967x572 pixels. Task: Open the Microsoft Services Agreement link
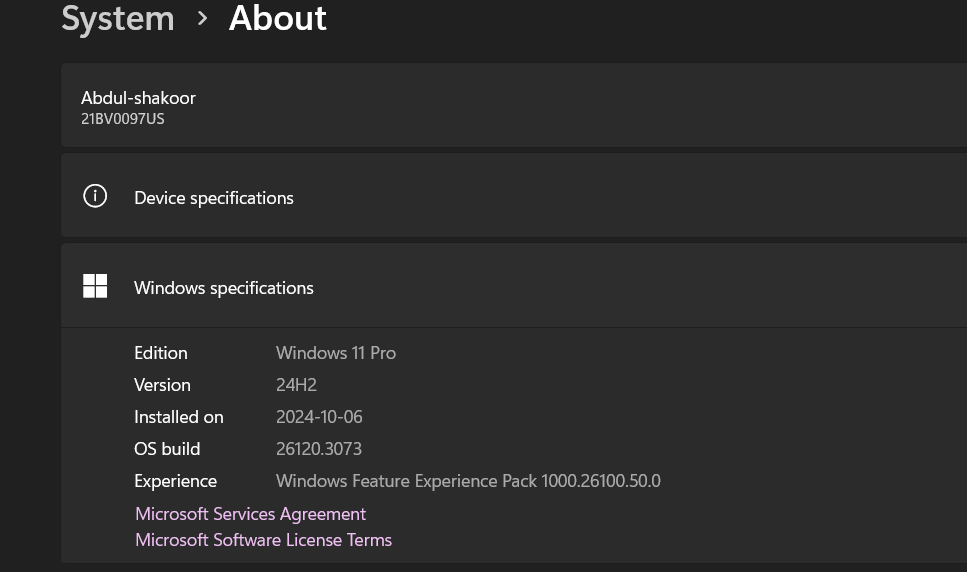point(250,514)
